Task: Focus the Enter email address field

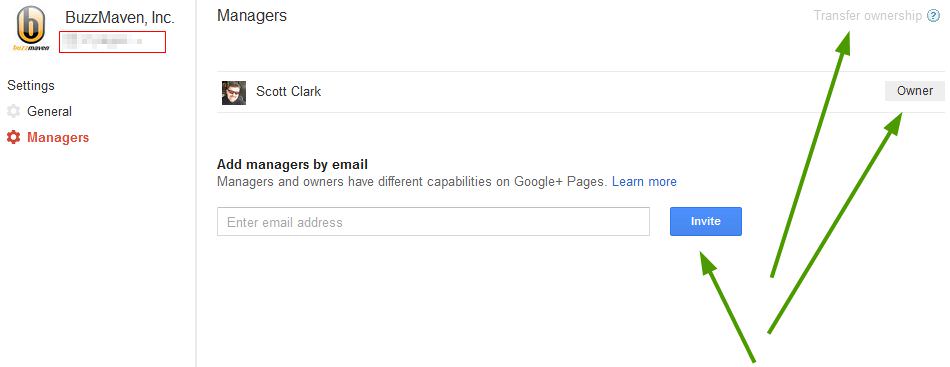Action: [x=433, y=222]
